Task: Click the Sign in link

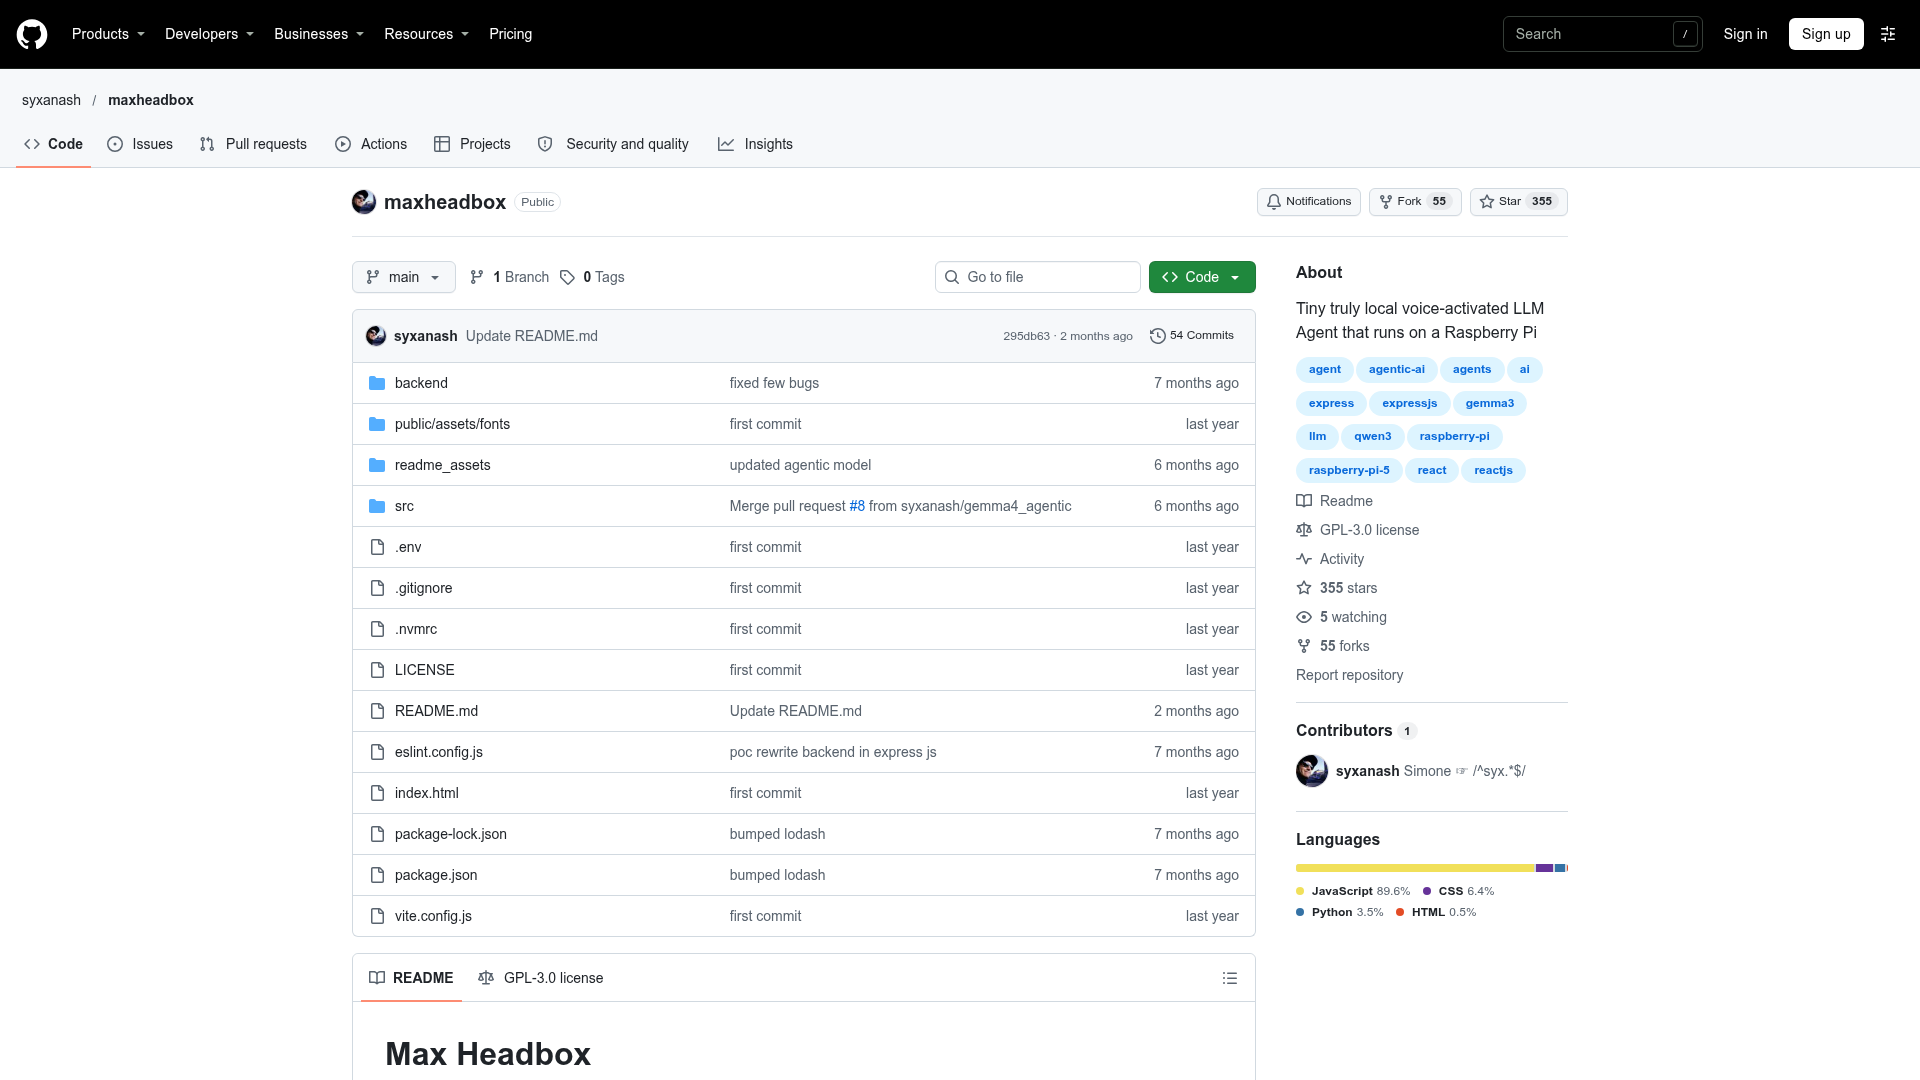Action: pyautogui.click(x=1745, y=34)
